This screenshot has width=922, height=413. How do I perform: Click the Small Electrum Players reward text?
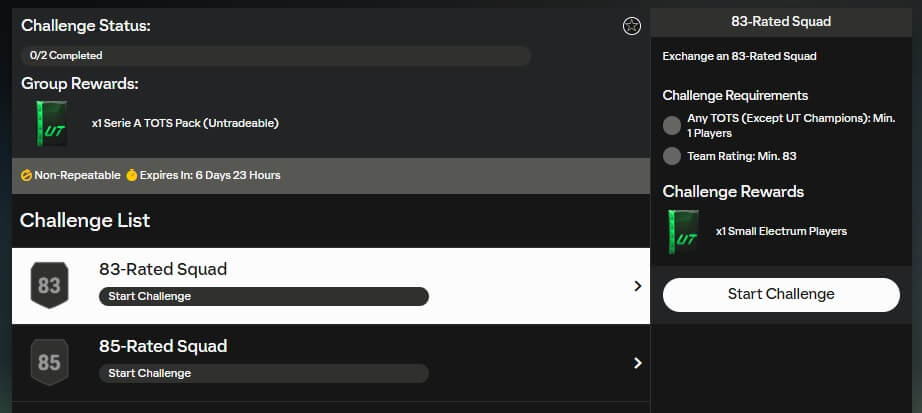pyautogui.click(x=781, y=231)
